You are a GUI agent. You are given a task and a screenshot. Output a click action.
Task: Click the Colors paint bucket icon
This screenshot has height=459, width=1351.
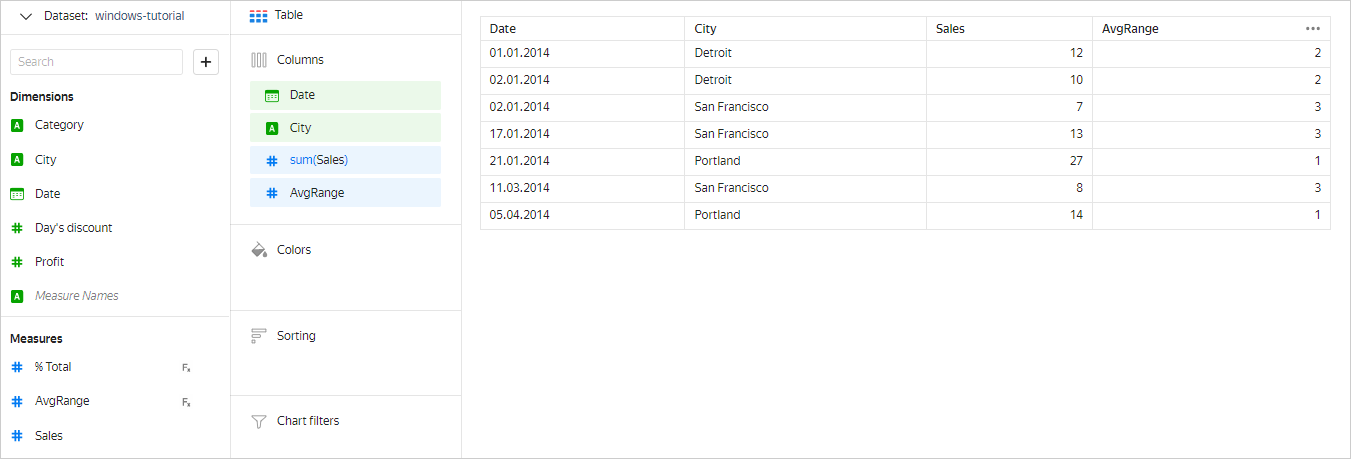(259, 250)
